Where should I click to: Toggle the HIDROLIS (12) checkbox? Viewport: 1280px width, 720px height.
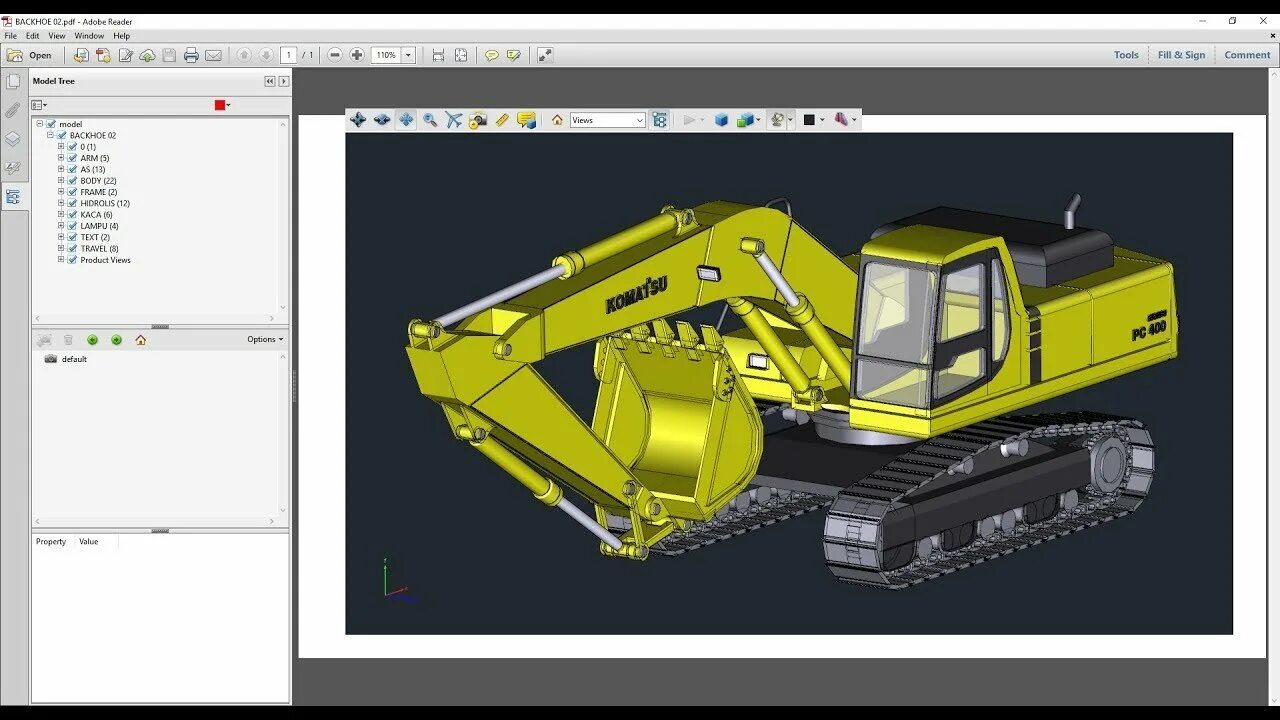72,203
